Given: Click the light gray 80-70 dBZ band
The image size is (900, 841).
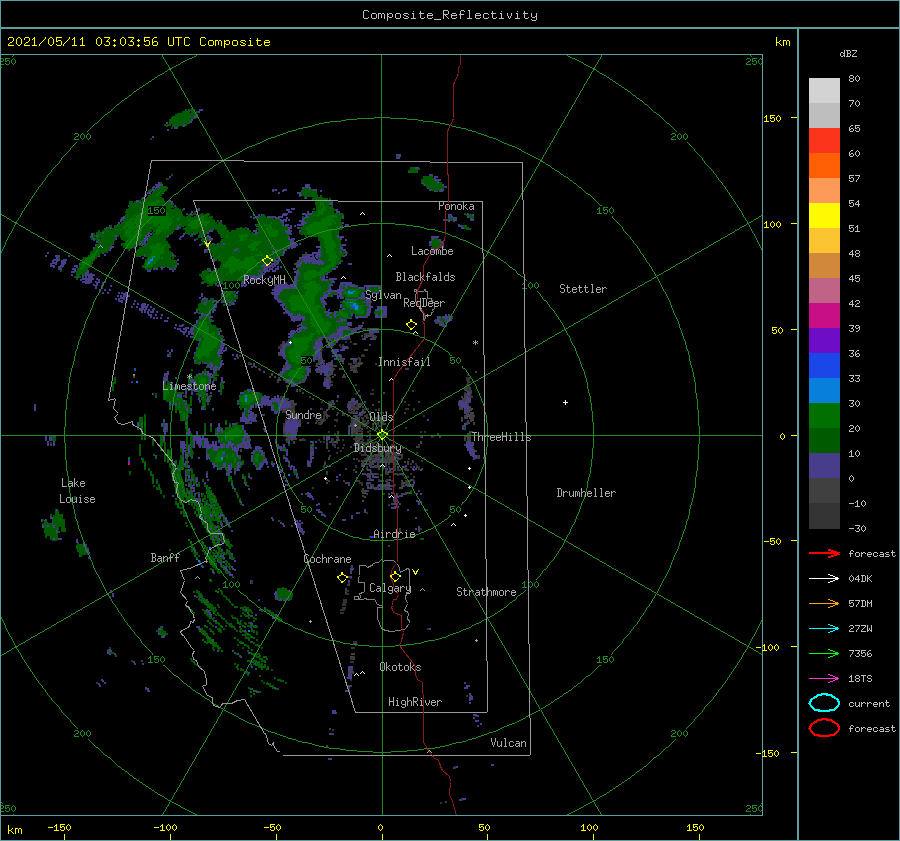Looking at the screenshot, I should tap(824, 91).
